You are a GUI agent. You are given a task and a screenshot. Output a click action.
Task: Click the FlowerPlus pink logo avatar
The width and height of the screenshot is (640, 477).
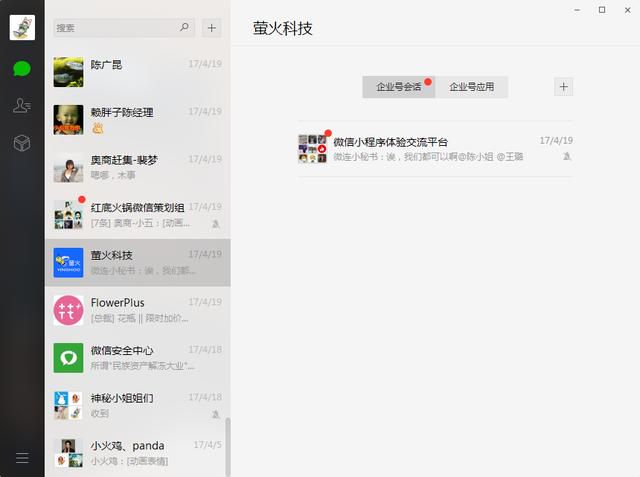[69, 310]
